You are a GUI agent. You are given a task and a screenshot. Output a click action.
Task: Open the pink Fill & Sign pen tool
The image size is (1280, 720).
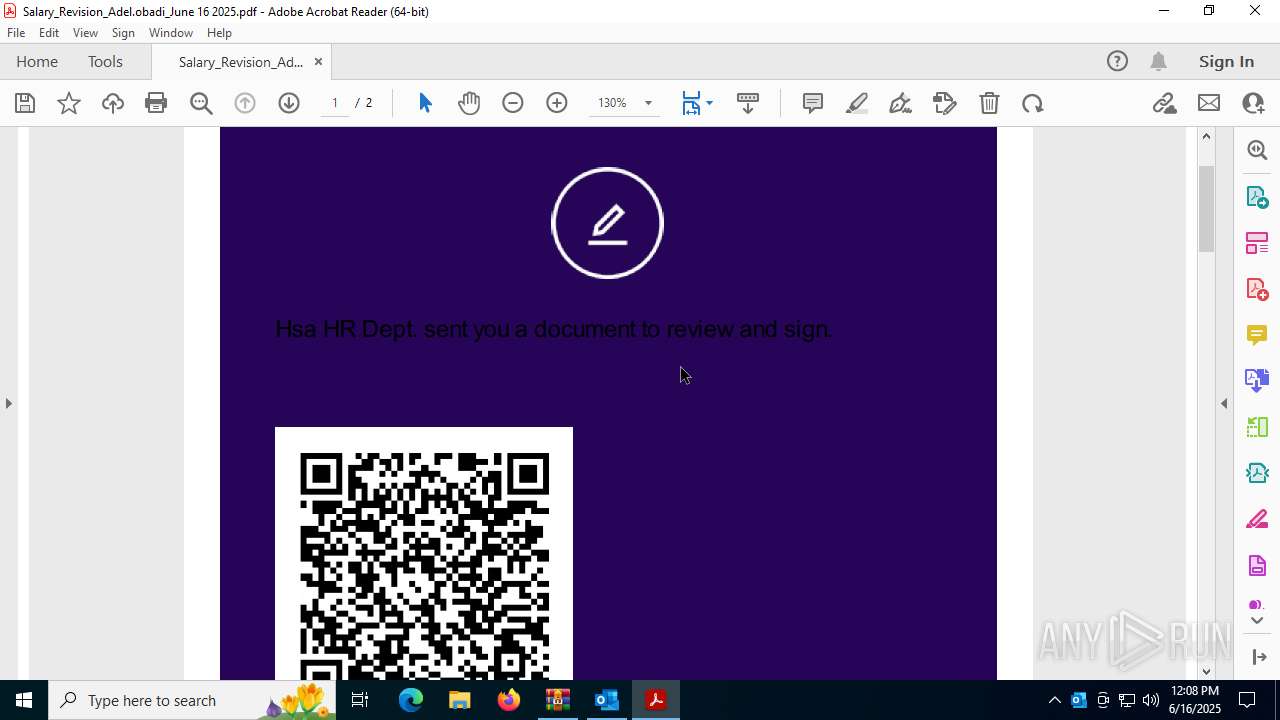(x=1257, y=520)
